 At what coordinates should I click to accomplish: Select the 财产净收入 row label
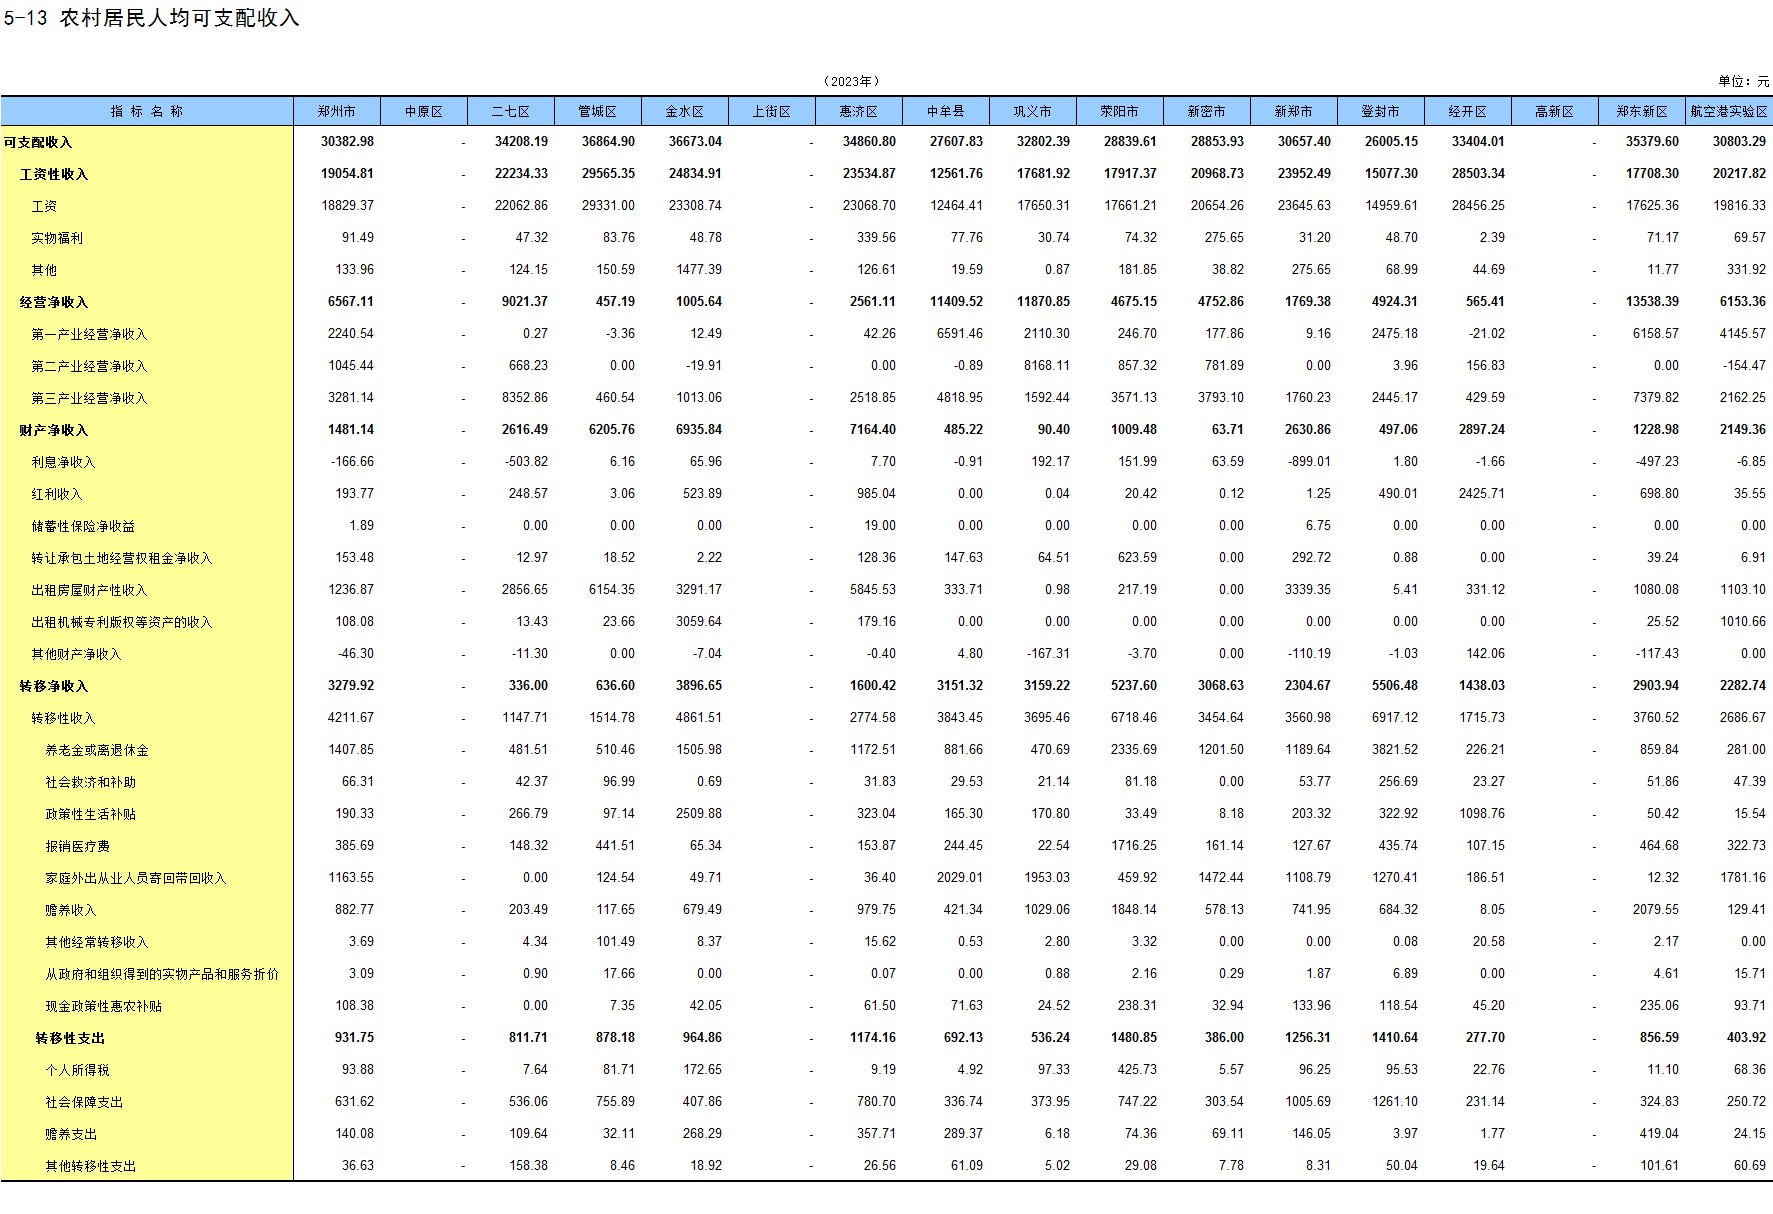pyautogui.click(x=54, y=430)
